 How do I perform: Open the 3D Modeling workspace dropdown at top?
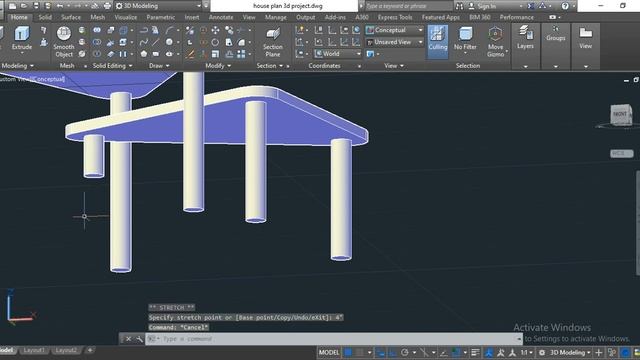(x=158, y=6)
